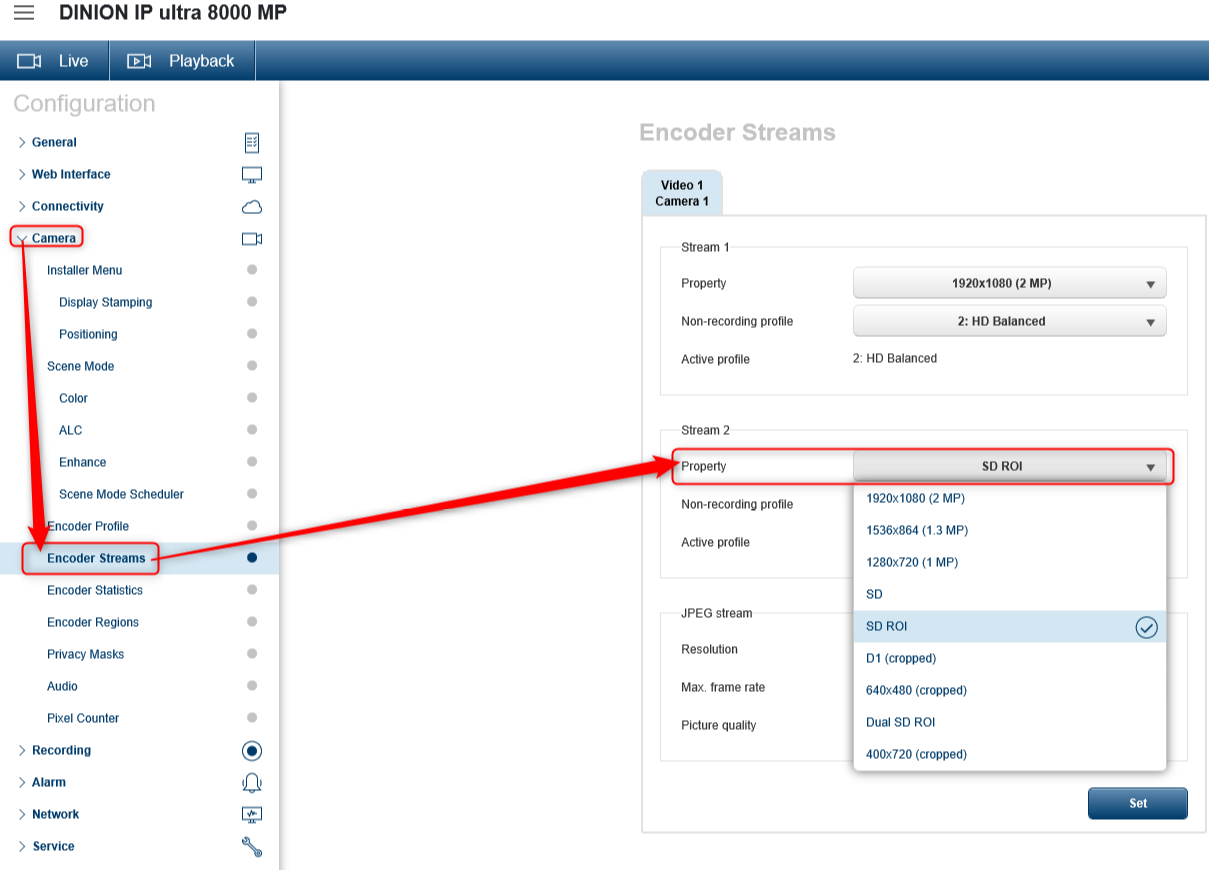Click the General checklist icon

pos(252,142)
